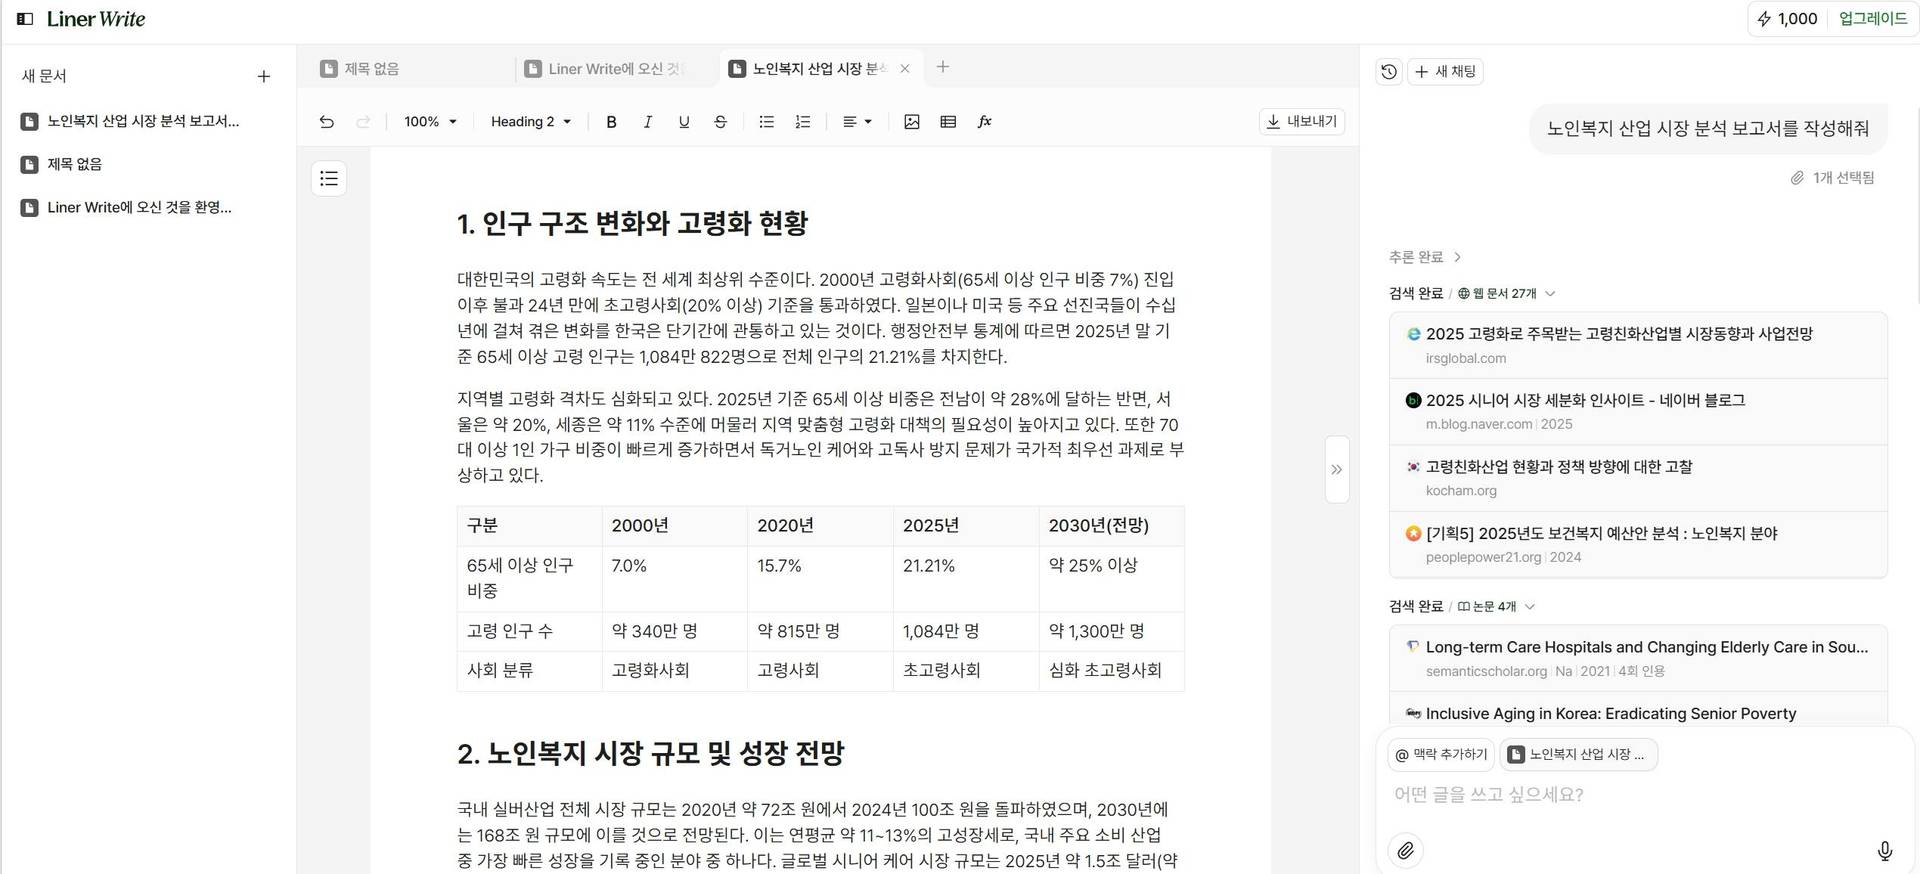This screenshot has width=1920, height=874.
Task: Start voice input with microphone icon
Action: tap(1885, 851)
